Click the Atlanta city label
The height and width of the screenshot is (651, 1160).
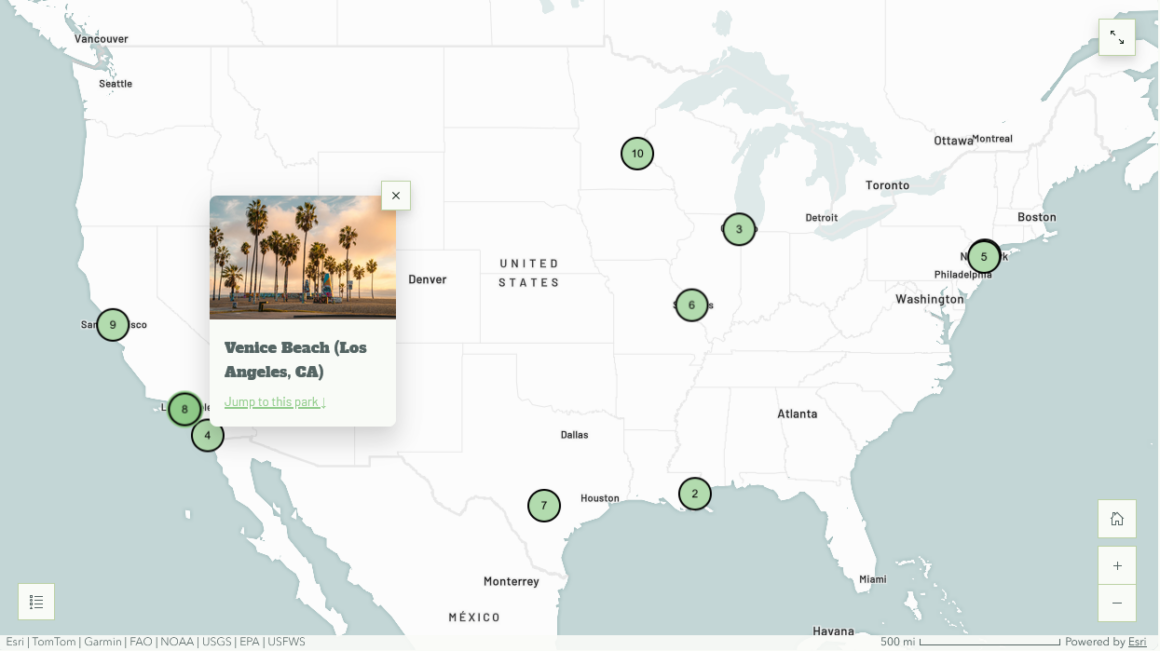pos(797,414)
